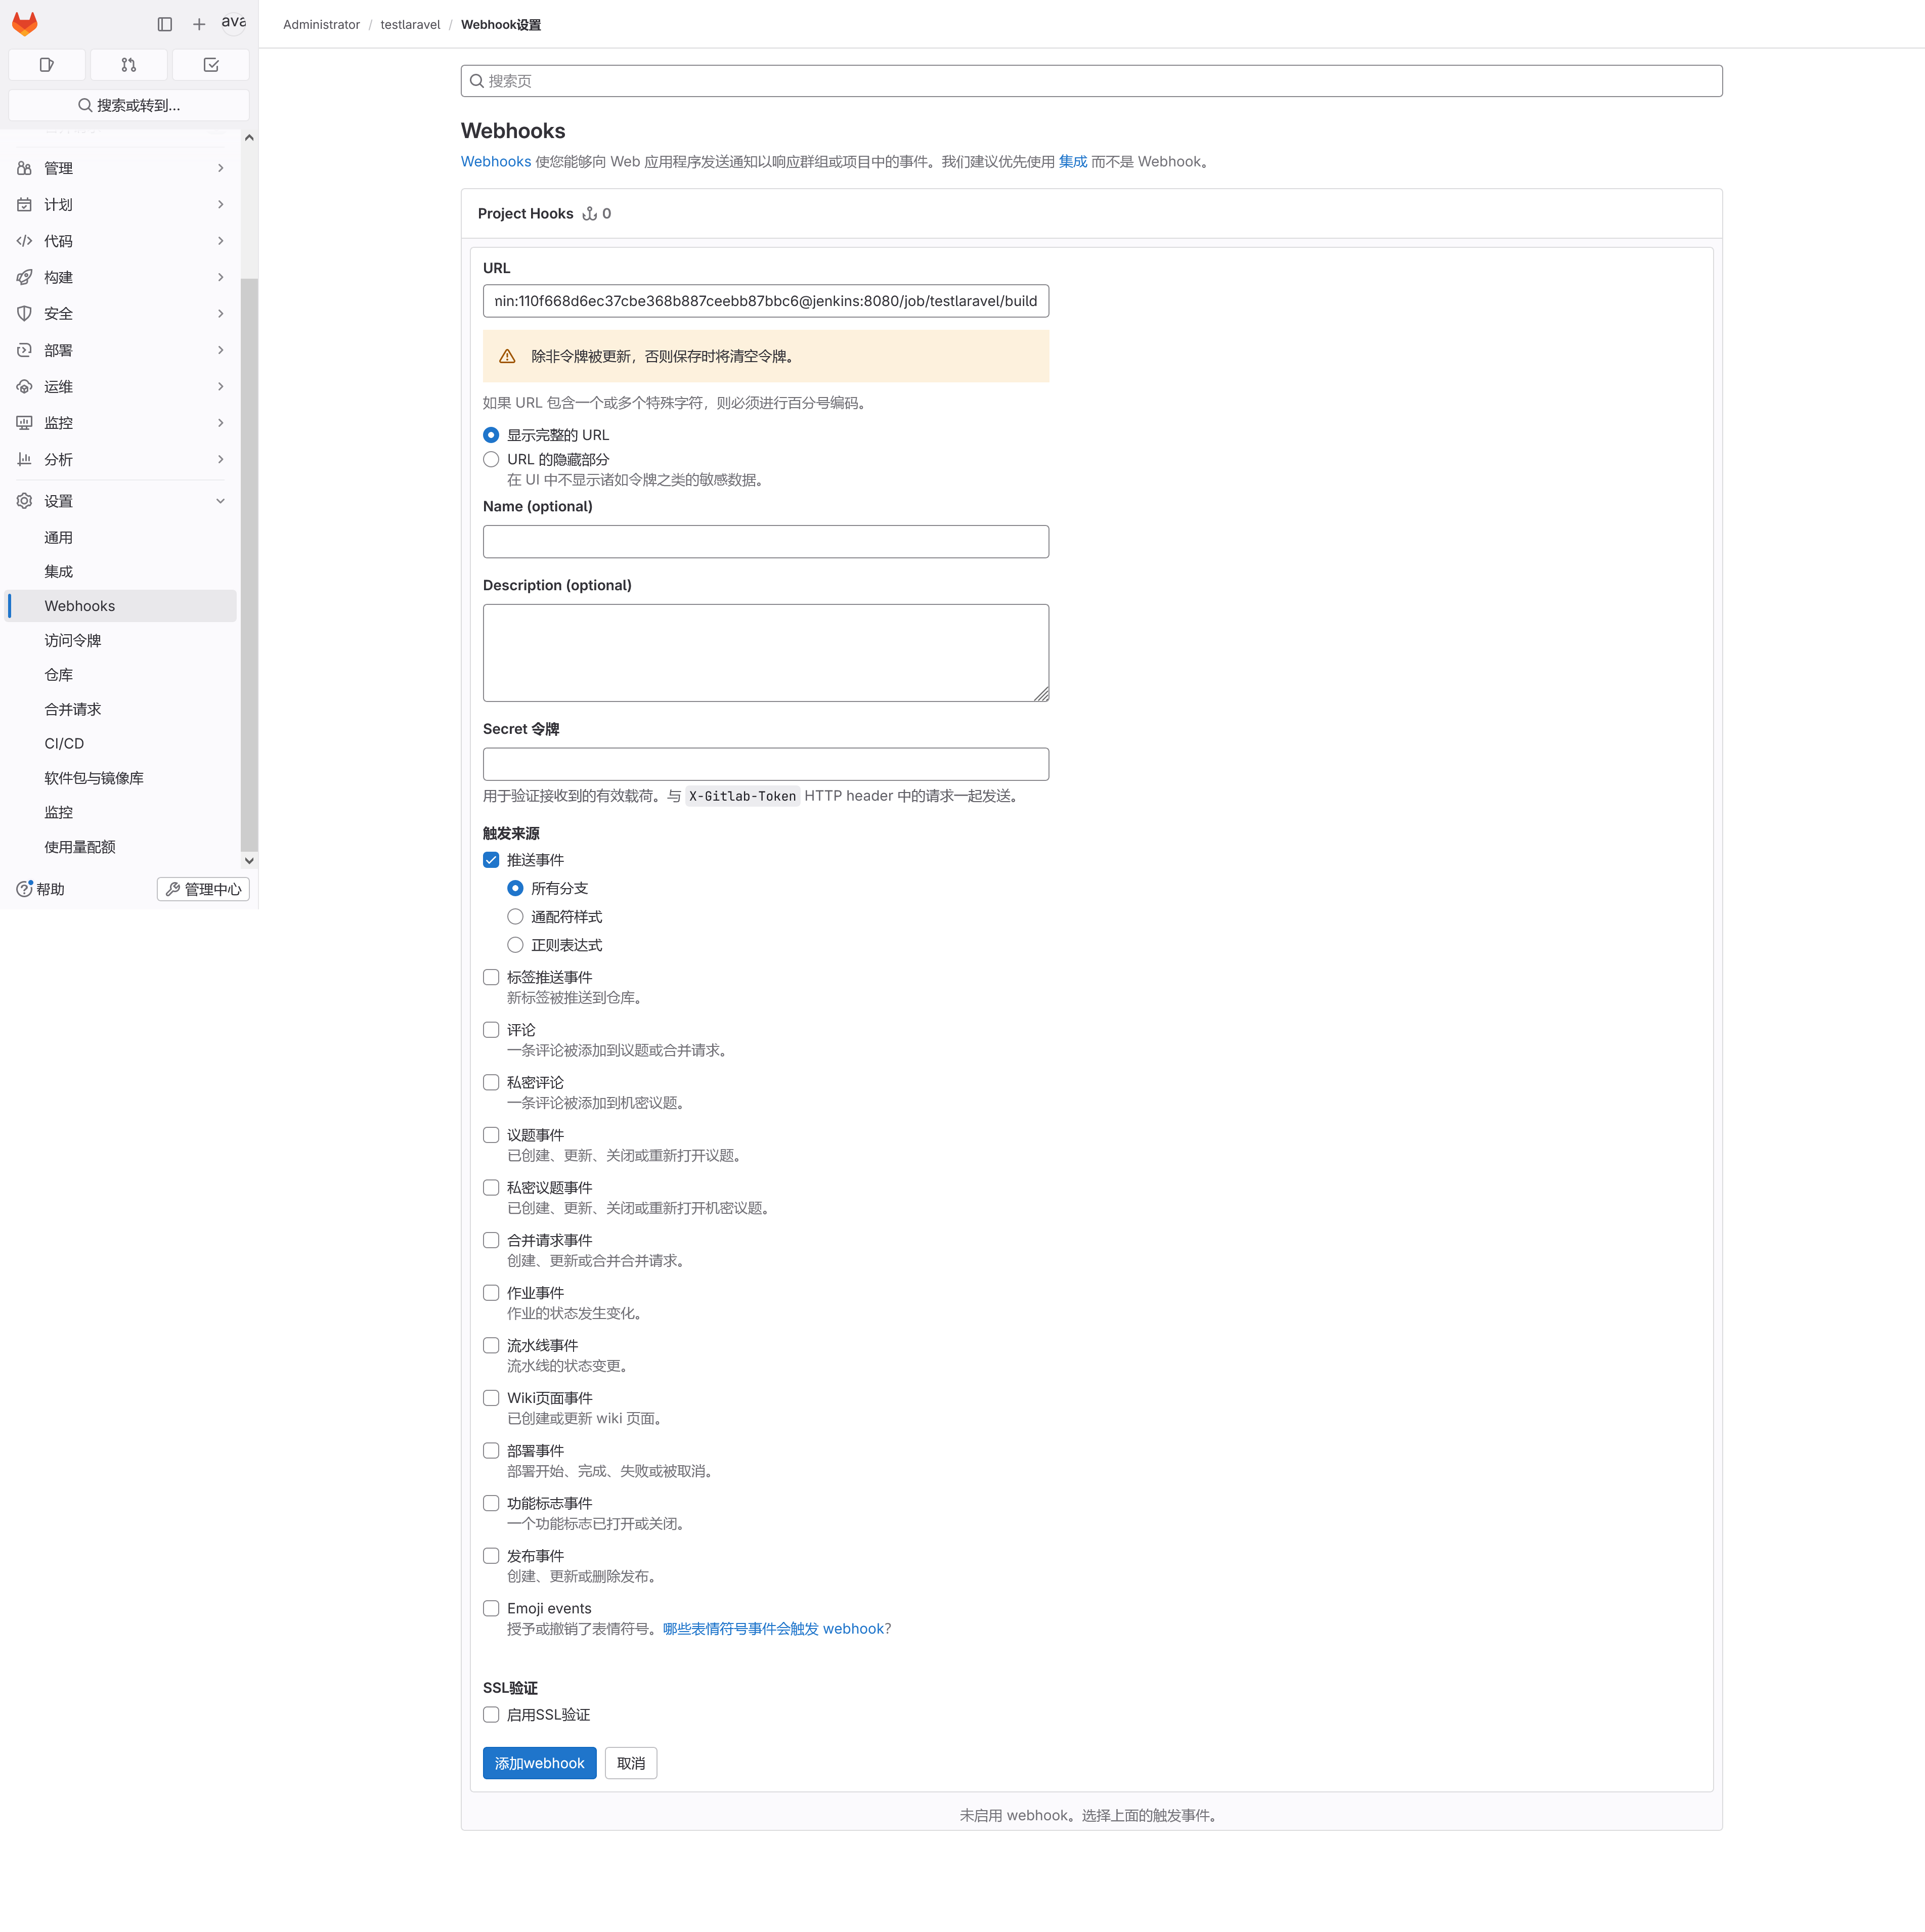Screen dimensions: 1925x1932
Task: Click the GitLab fox logo
Action: pyautogui.click(x=25, y=24)
